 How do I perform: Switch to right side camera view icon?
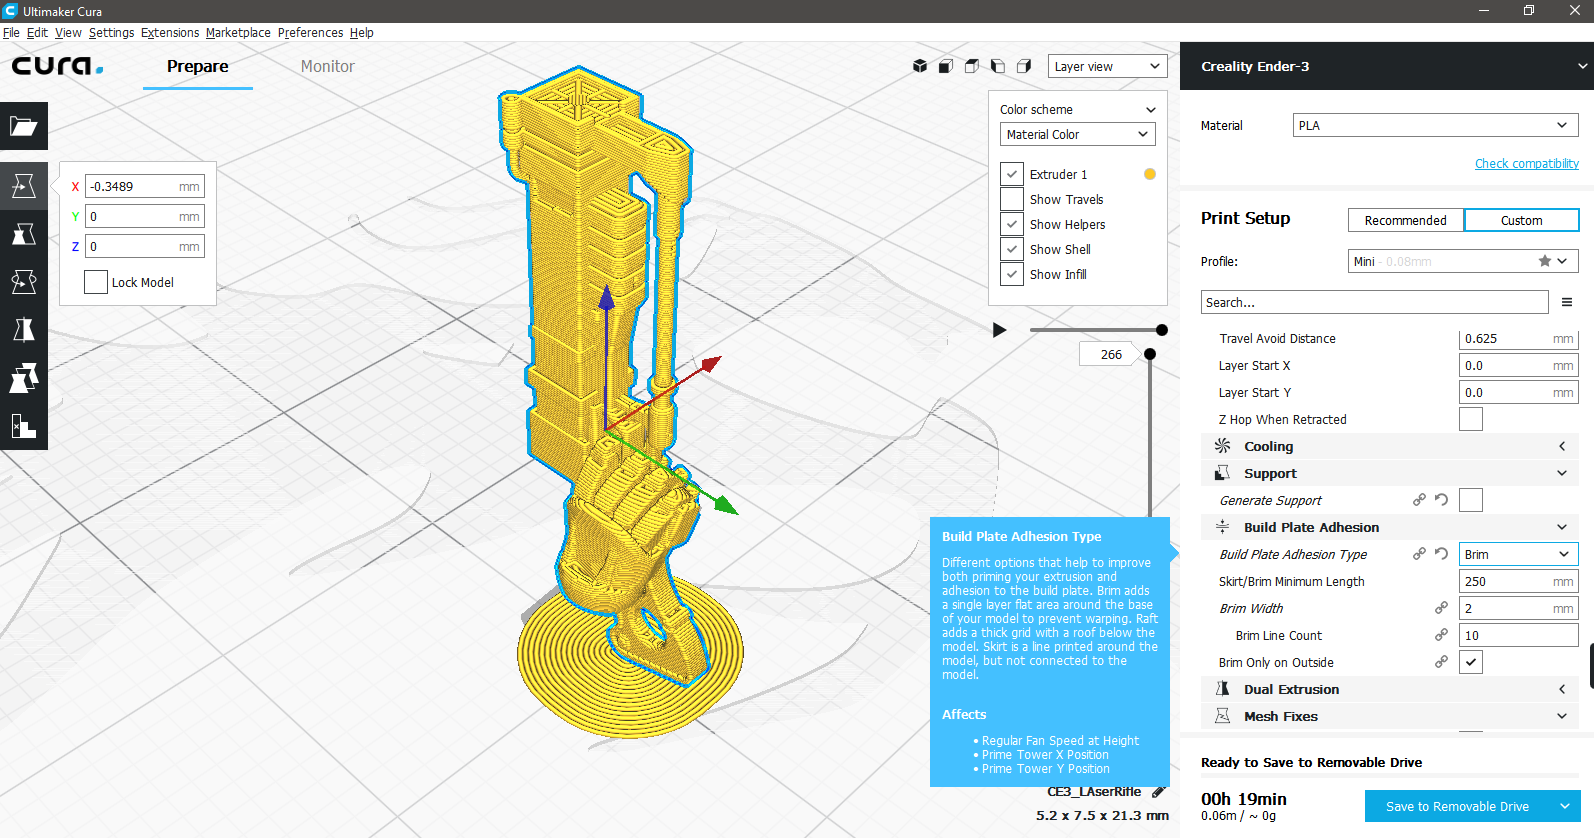click(x=1024, y=66)
